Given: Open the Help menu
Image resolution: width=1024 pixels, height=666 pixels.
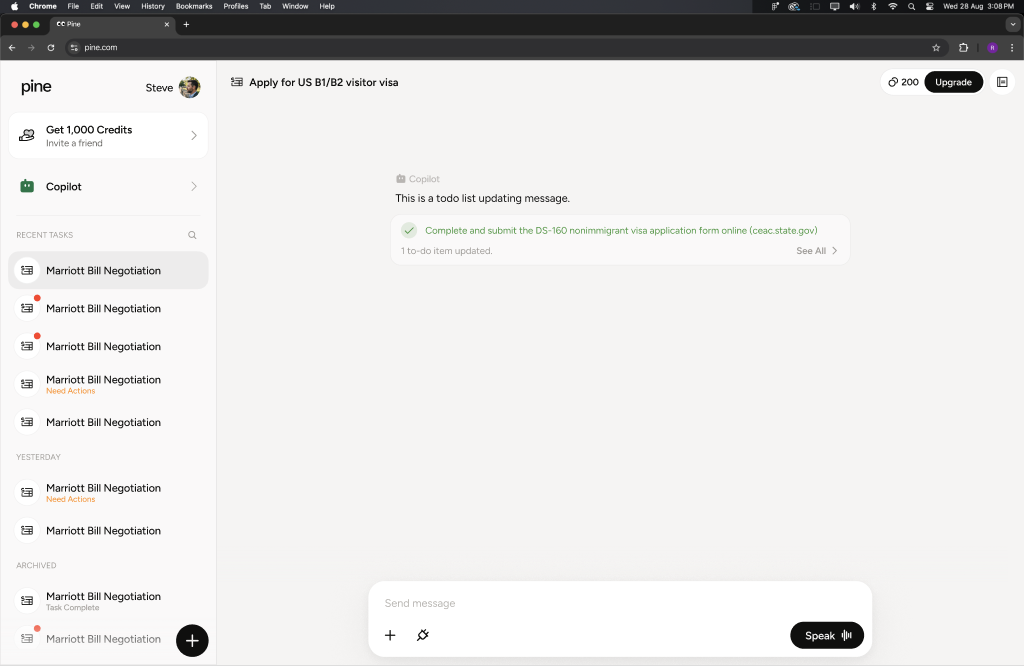Looking at the screenshot, I should 327,6.
